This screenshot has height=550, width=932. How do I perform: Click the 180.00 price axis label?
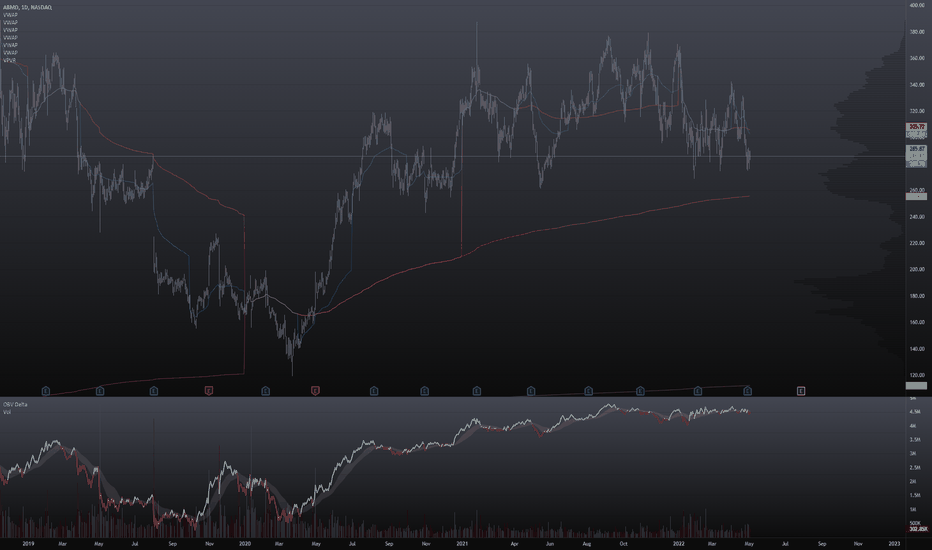pyautogui.click(x=916, y=296)
